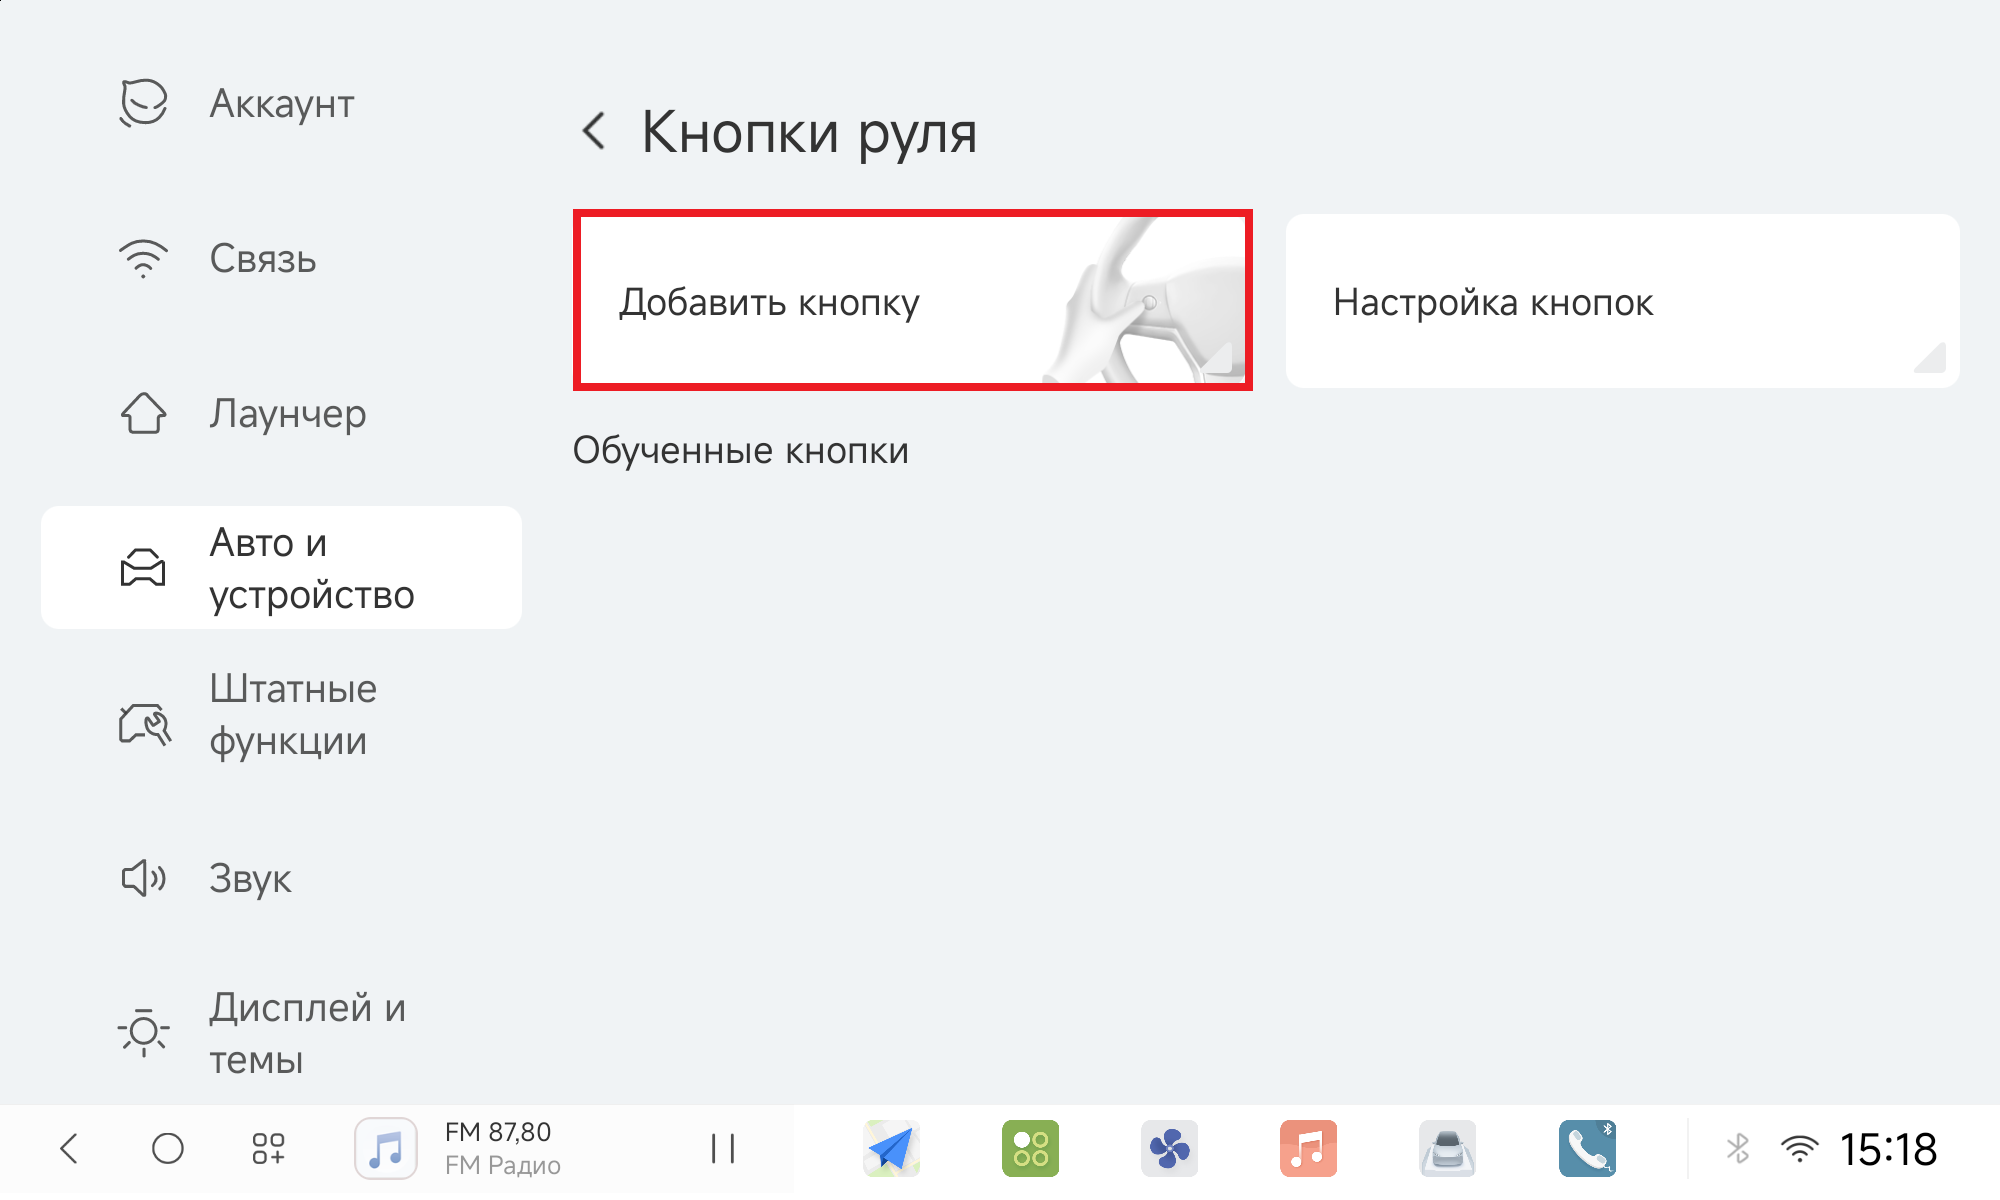Open the FM 87,80 station text
The height and width of the screenshot is (1200, 2000).
coord(498,1132)
